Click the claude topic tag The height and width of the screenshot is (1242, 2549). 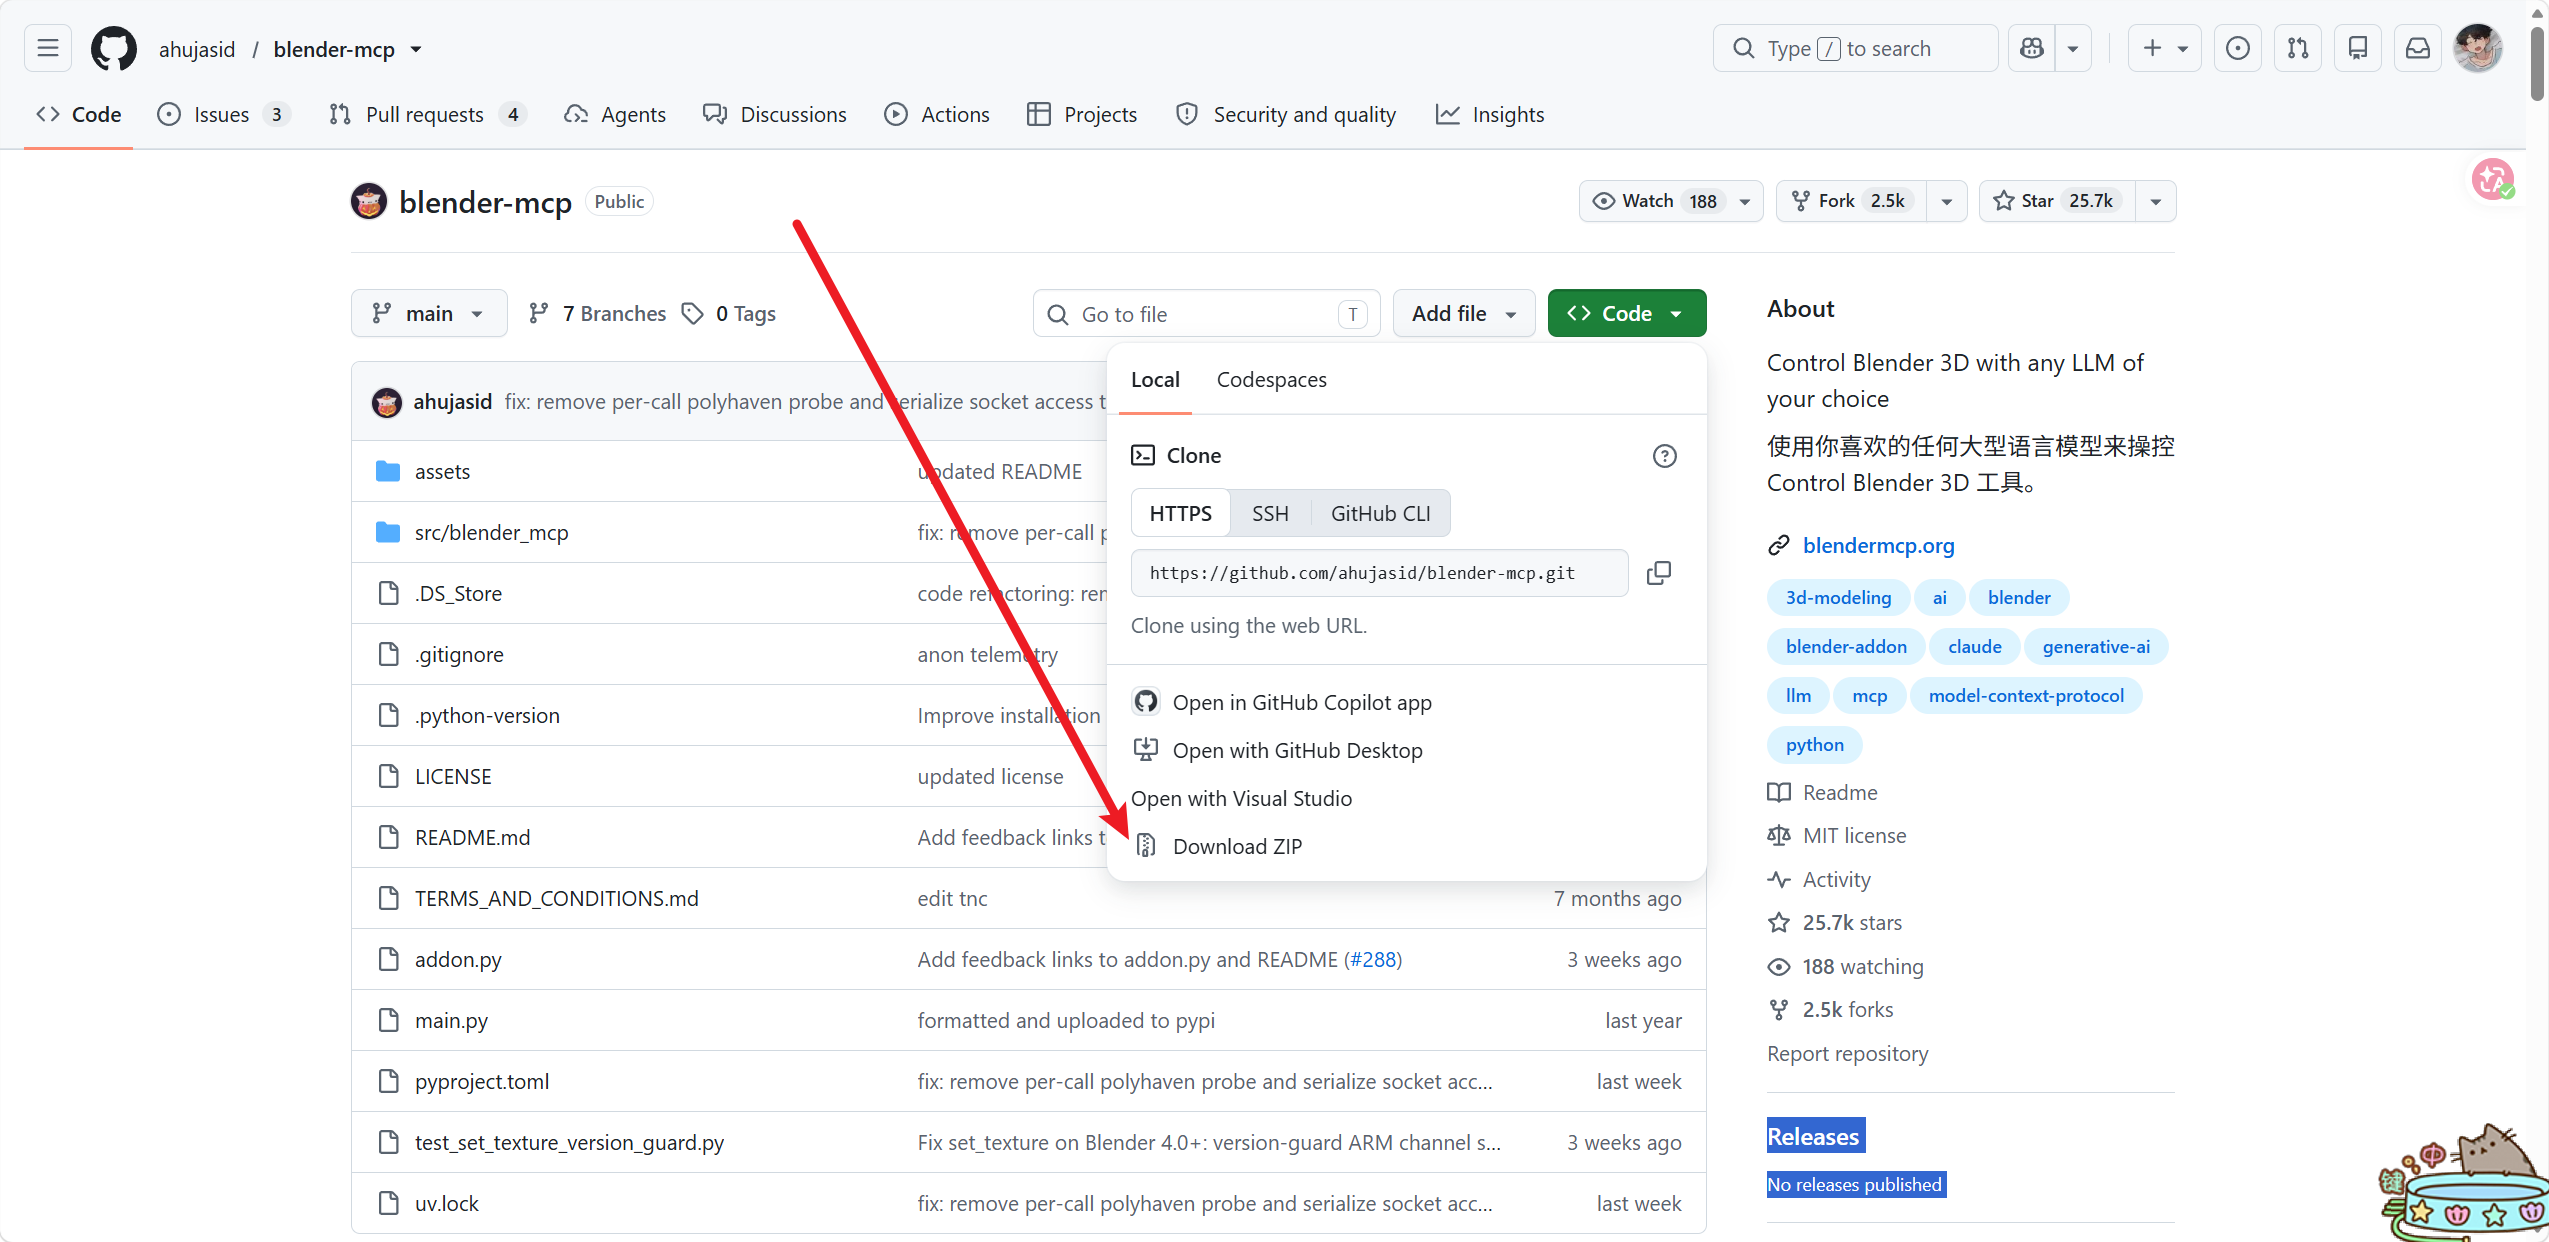pos(1974,647)
